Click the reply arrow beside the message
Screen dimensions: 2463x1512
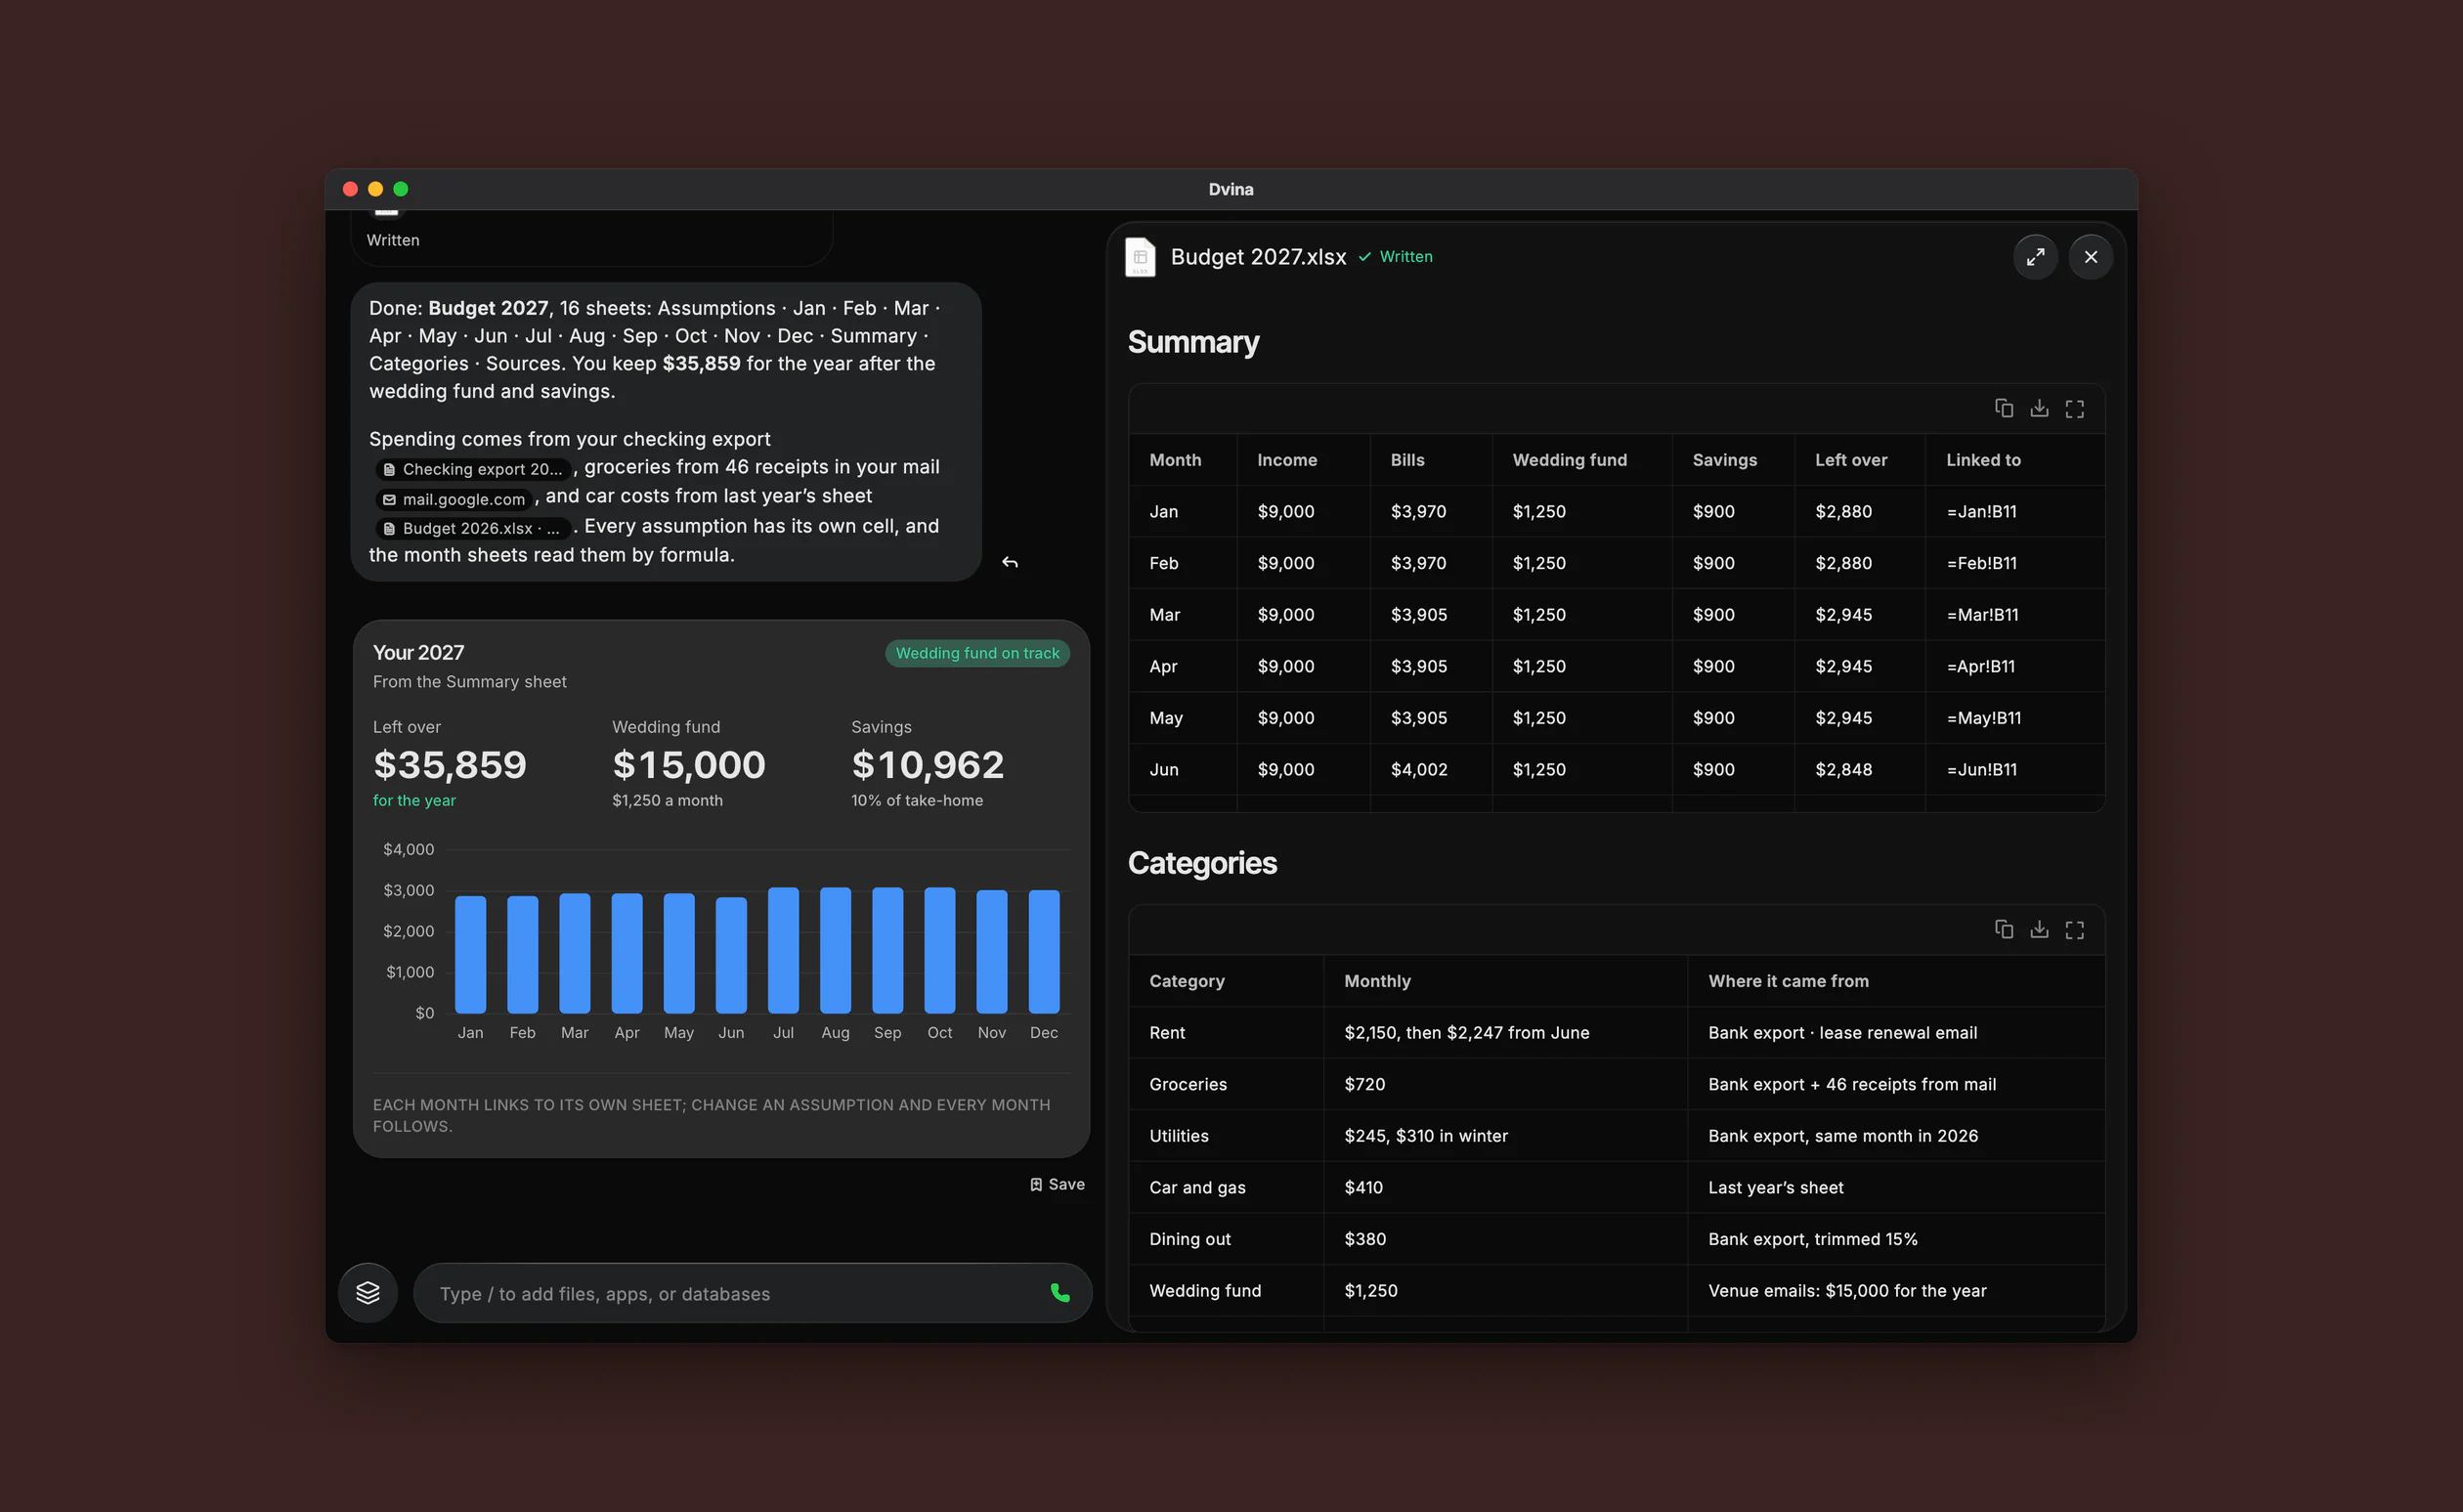tap(1010, 562)
